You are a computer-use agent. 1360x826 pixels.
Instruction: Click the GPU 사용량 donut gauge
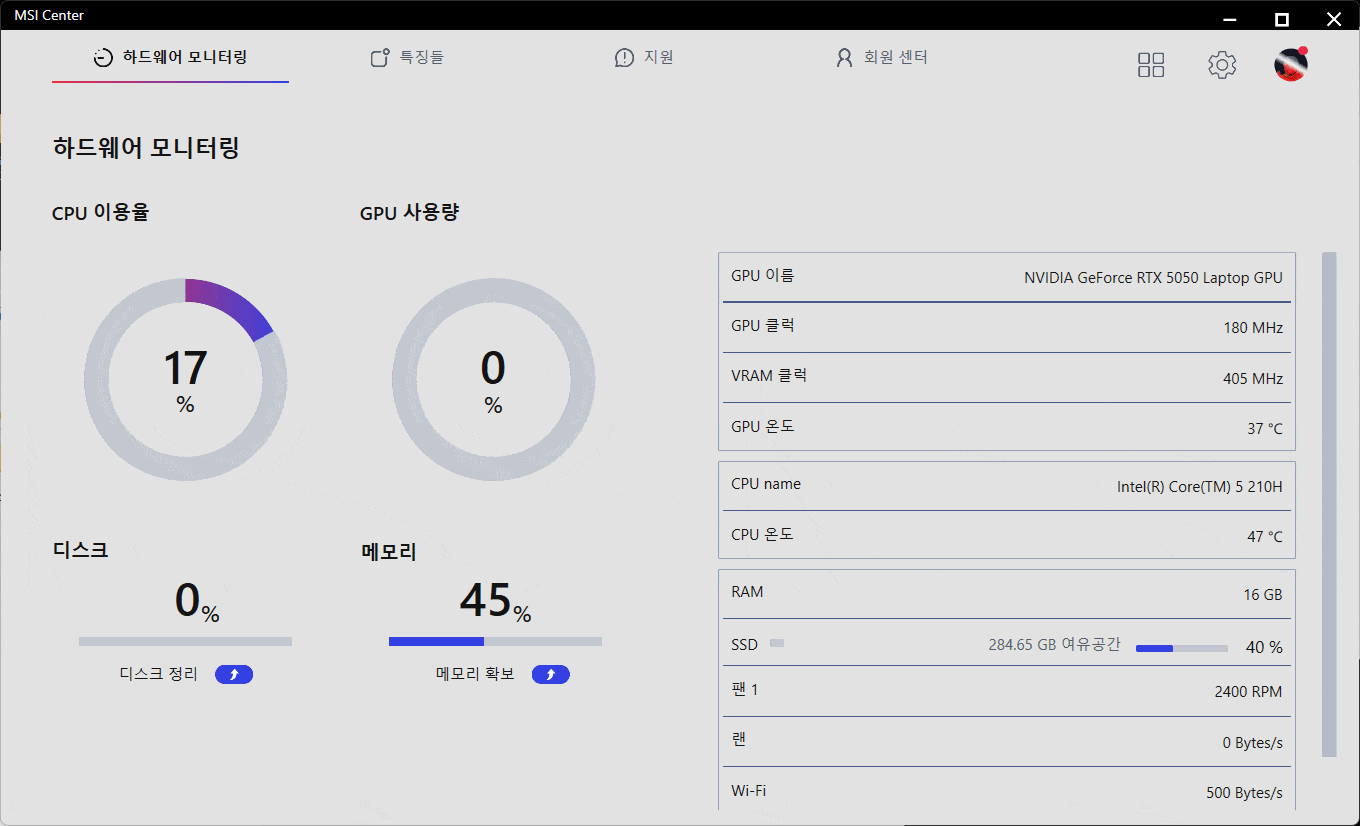493,379
